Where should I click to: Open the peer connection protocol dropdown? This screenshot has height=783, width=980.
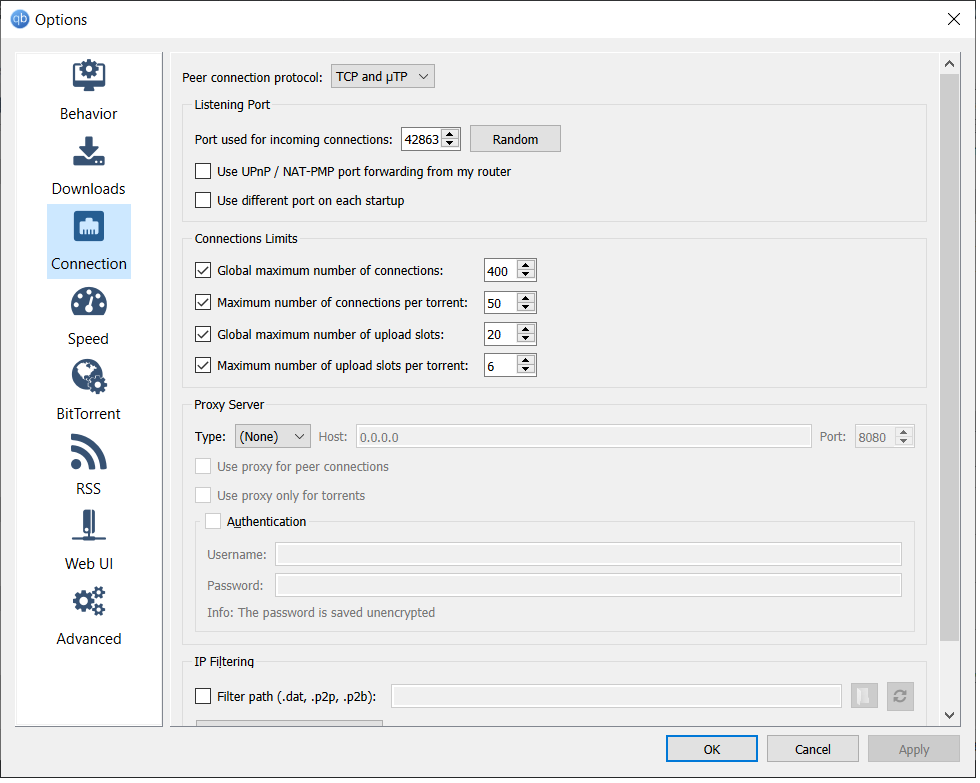click(383, 76)
